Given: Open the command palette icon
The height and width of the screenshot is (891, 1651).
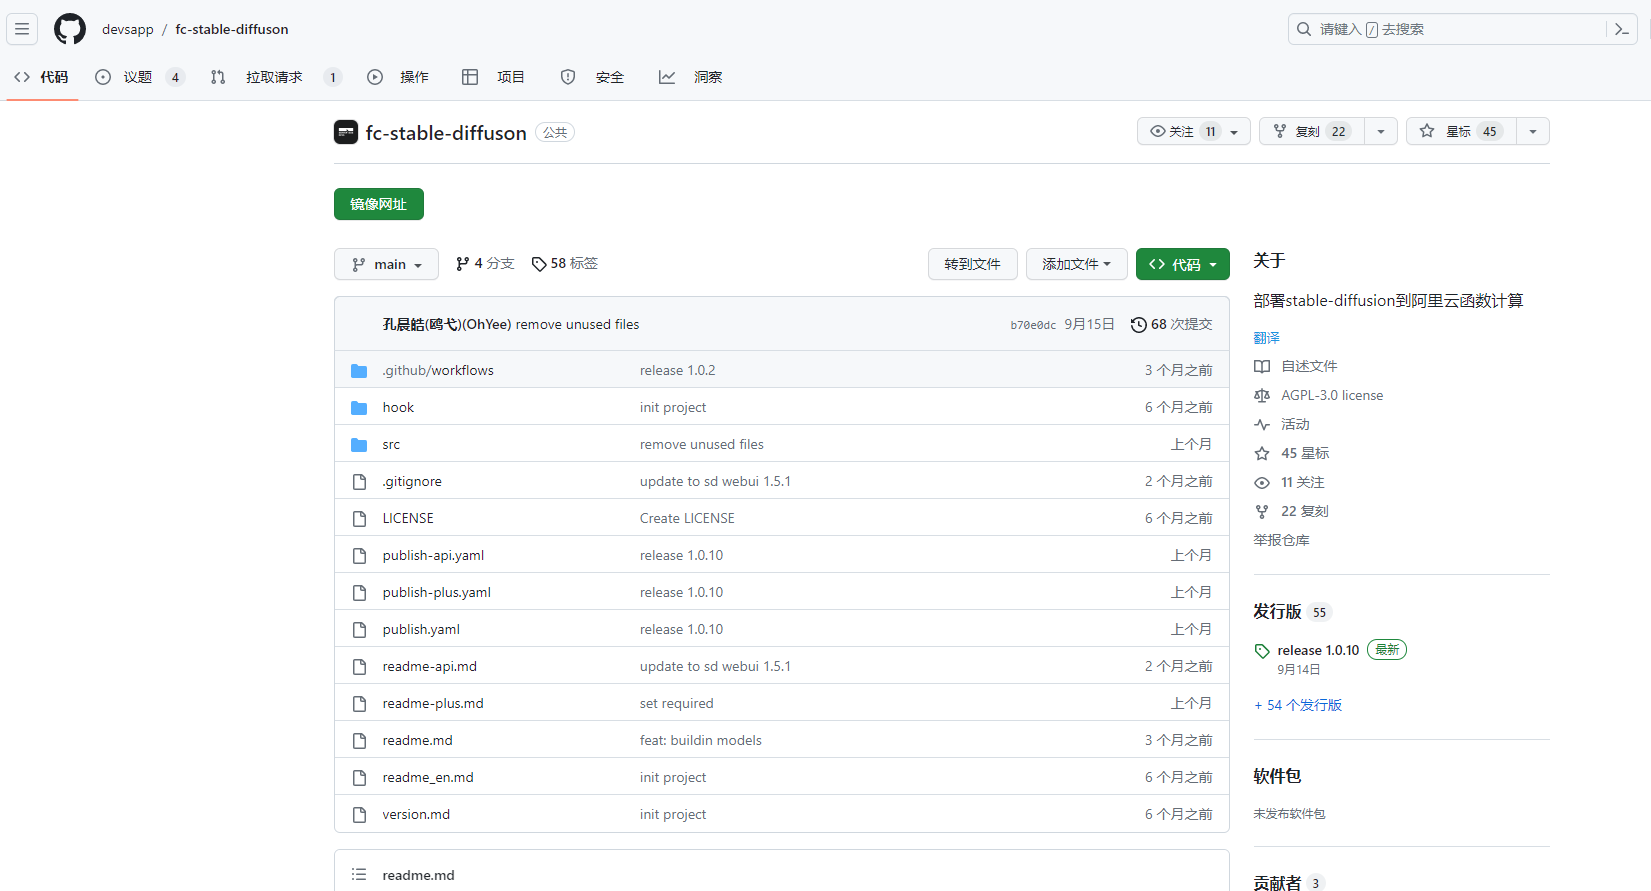Looking at the screenshot, I should tap(1622, 29).
